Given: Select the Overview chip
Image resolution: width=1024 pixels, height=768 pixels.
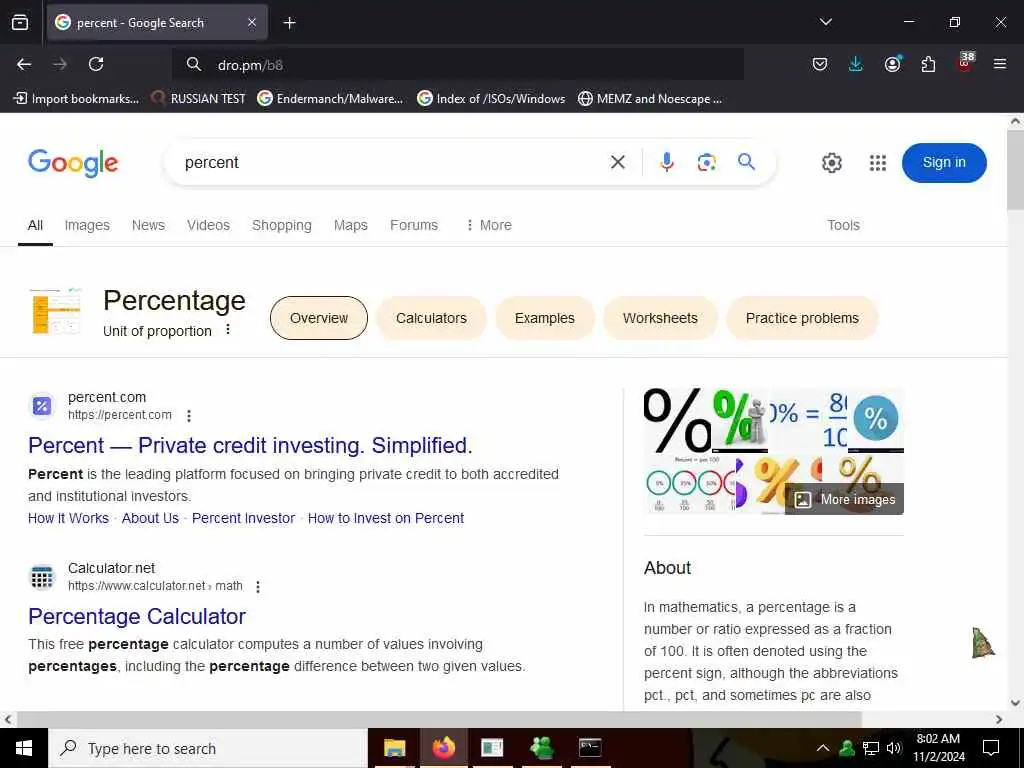Looking at the screenshot, I should click(x=319, y=318).
